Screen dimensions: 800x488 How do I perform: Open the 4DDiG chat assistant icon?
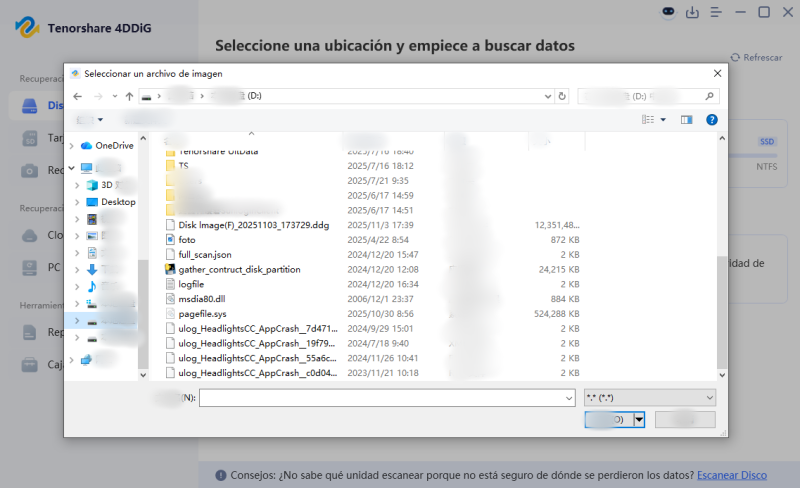668,12
